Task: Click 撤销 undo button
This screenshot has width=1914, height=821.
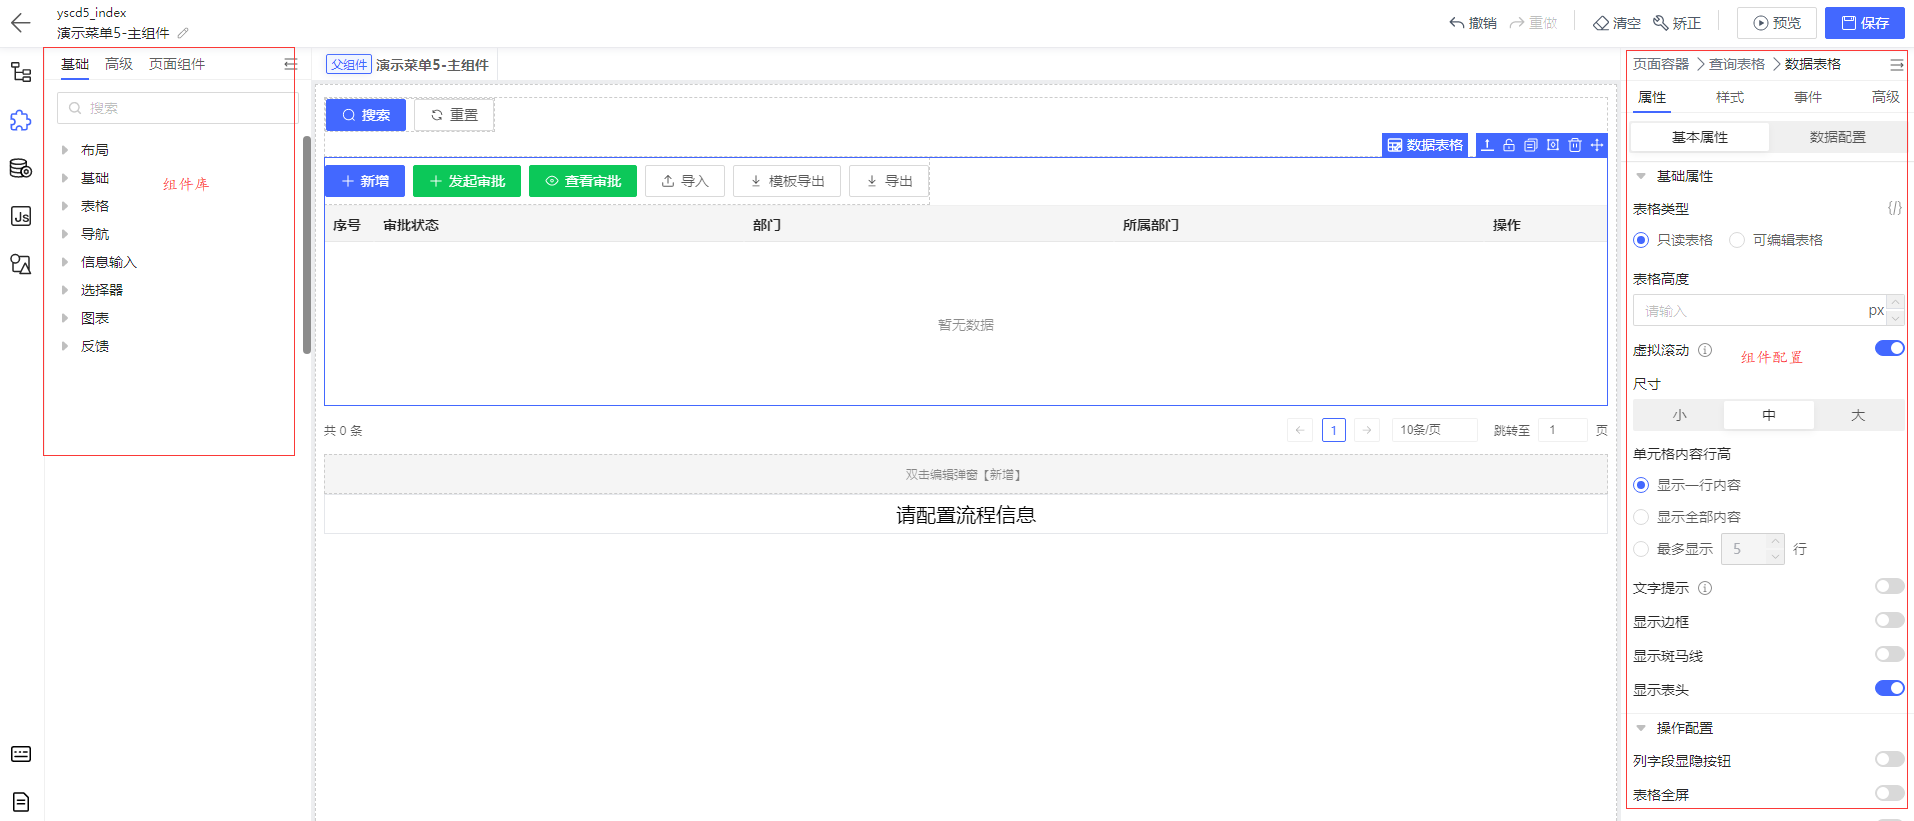Action: 1473,23
